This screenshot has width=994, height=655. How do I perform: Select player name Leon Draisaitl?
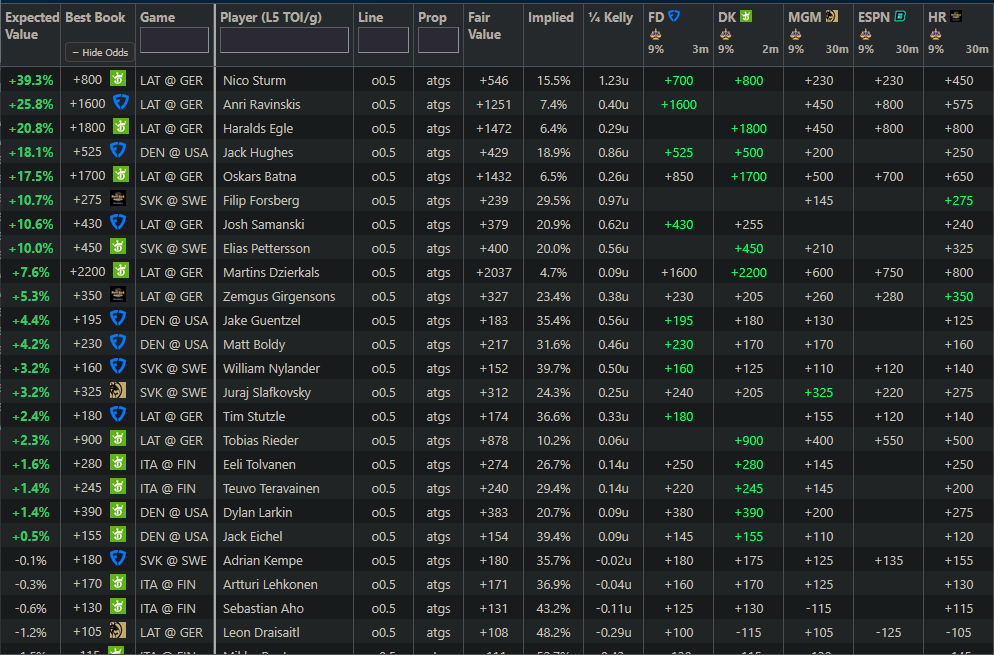click(x=261, y=633)
